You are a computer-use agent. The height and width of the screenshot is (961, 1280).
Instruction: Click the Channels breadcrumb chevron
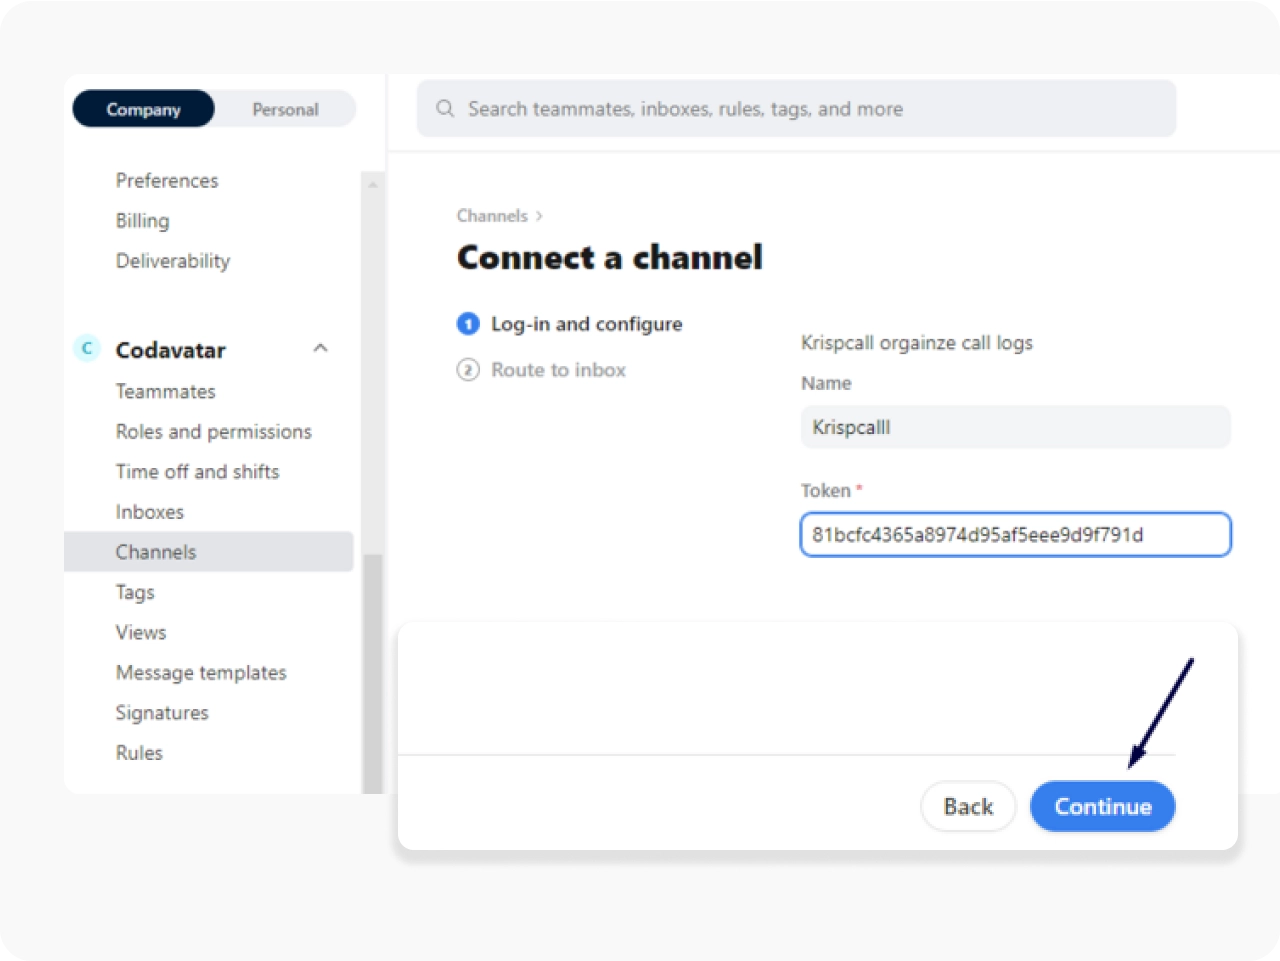click(539, 216)
